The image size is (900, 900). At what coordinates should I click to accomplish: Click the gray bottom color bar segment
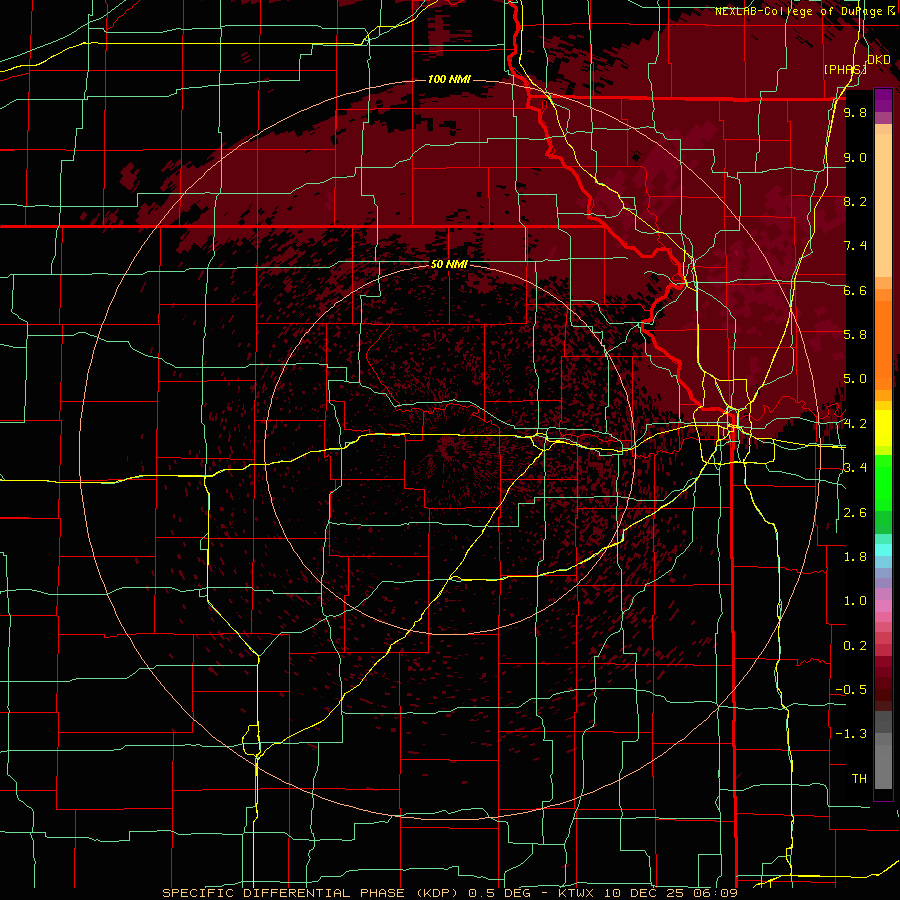pos(883,763)
